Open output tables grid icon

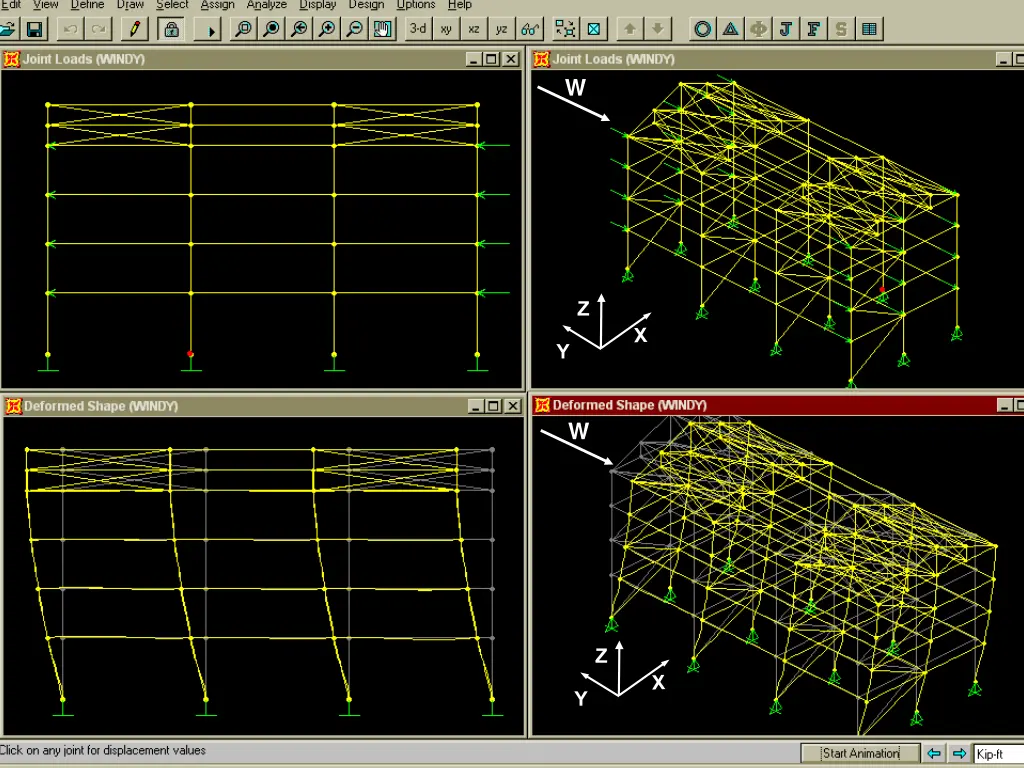tap(869, 29)
